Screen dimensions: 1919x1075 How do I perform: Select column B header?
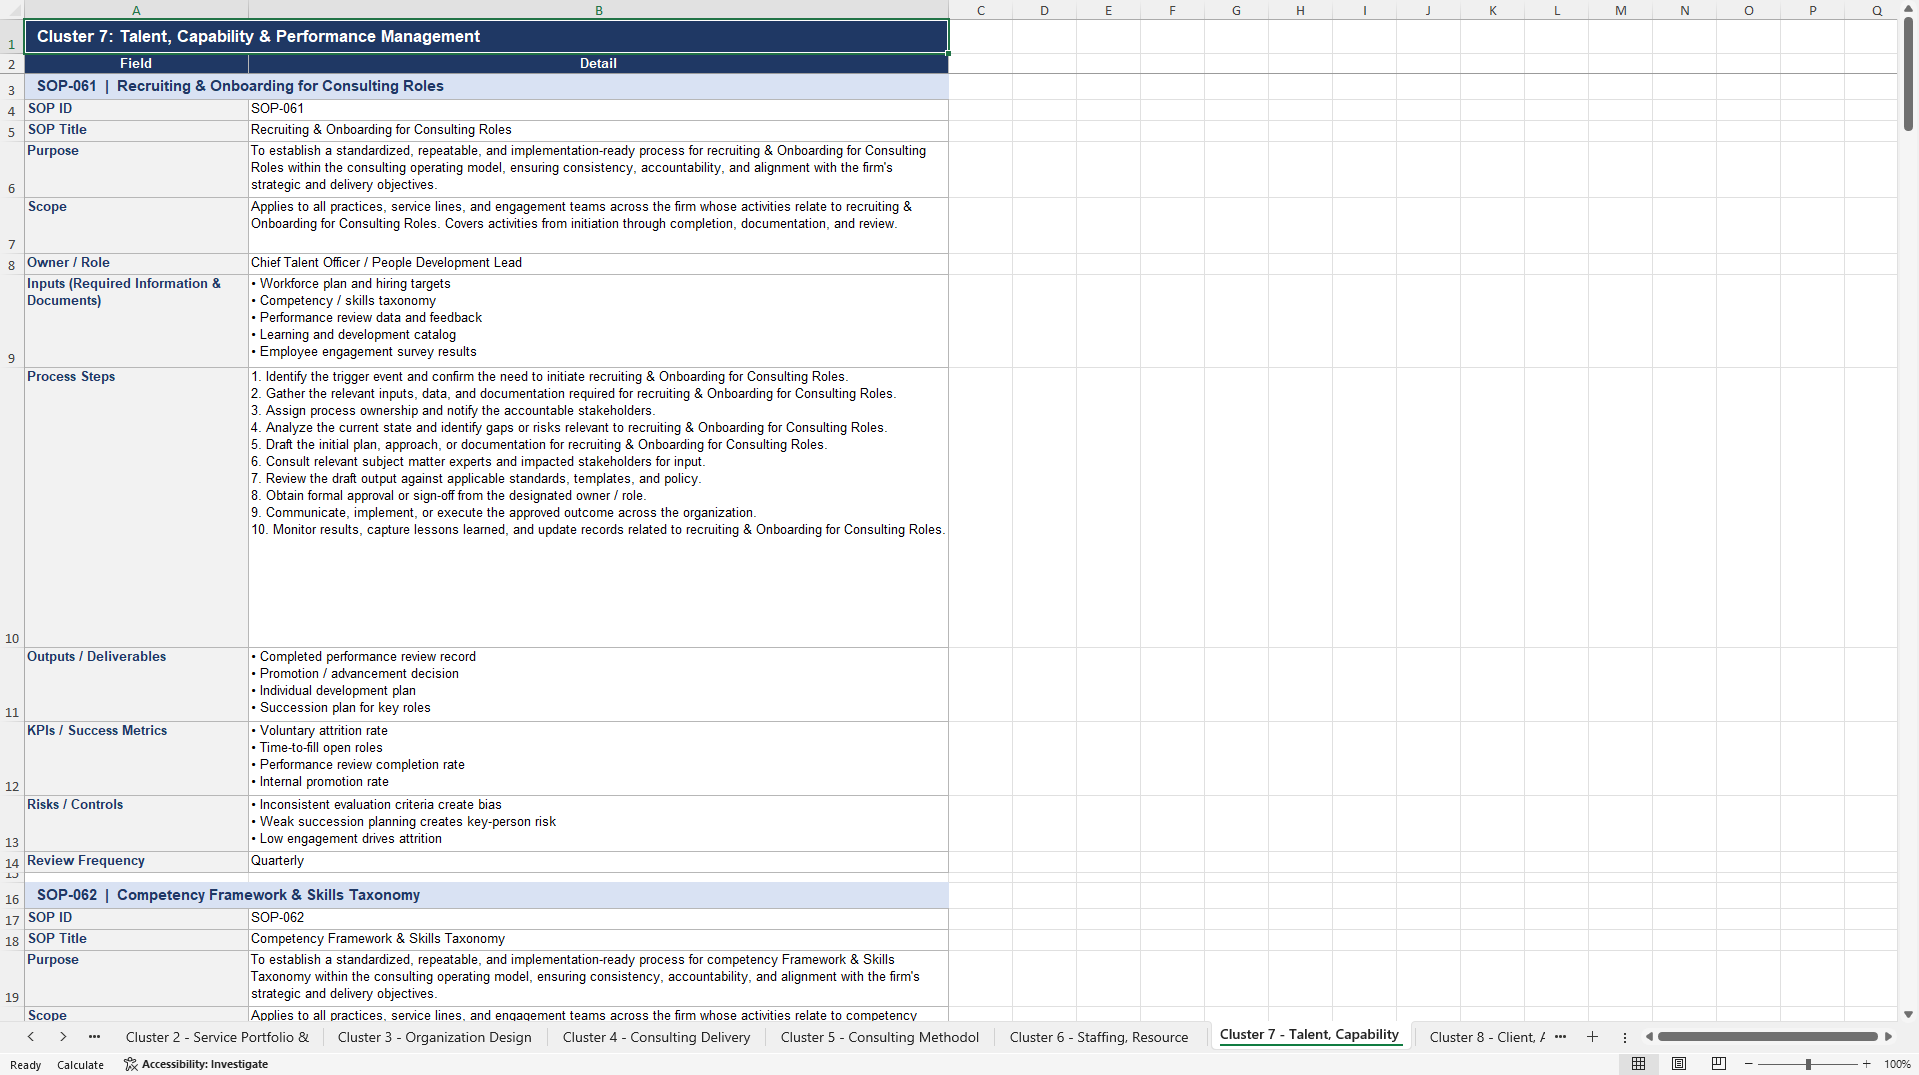[598, 10]
